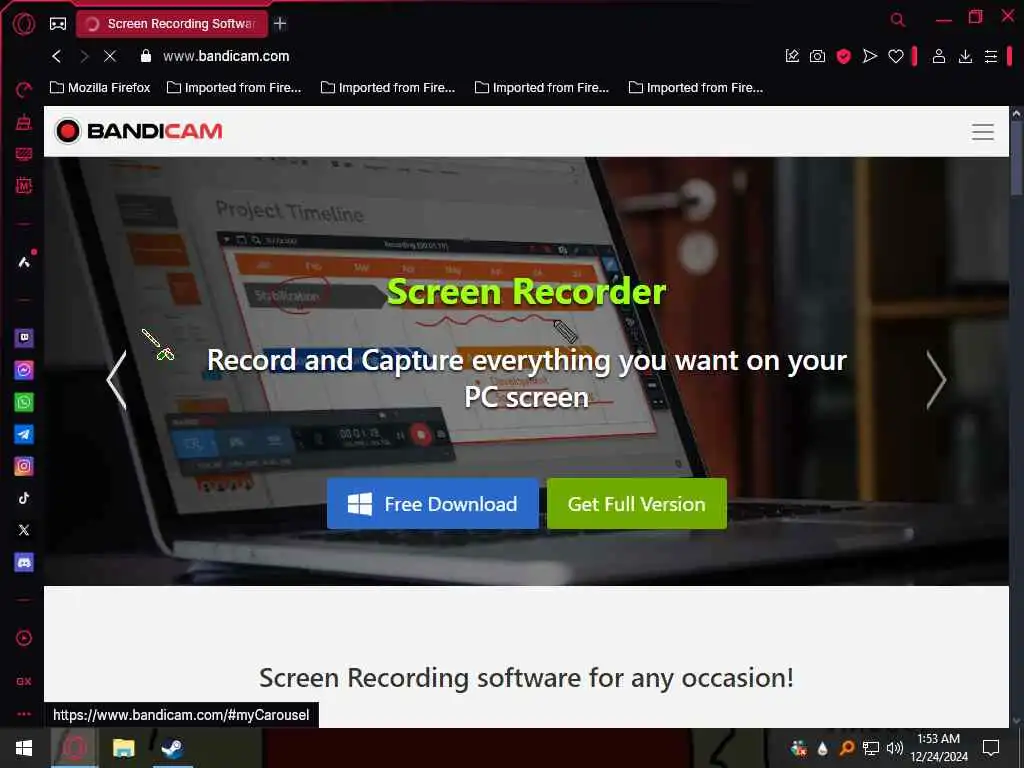
Task: Open the sidebar calendar icon marked M
Action: [x=24, y=185]
